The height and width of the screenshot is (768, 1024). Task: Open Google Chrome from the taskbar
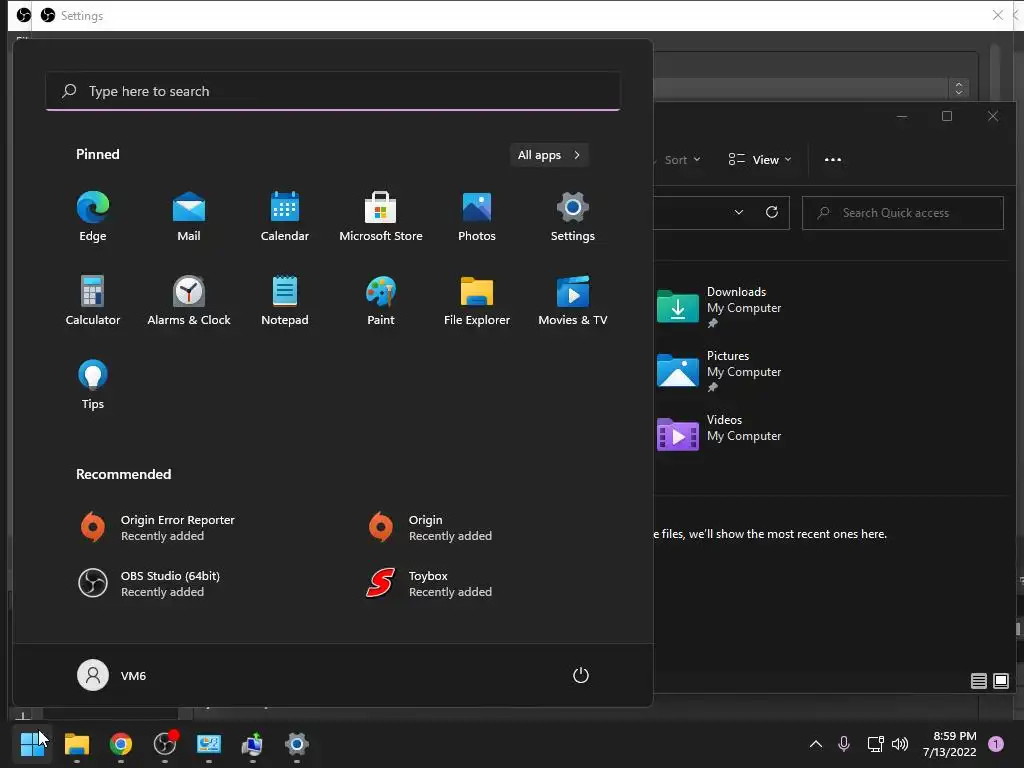click(x=121, y=744)
